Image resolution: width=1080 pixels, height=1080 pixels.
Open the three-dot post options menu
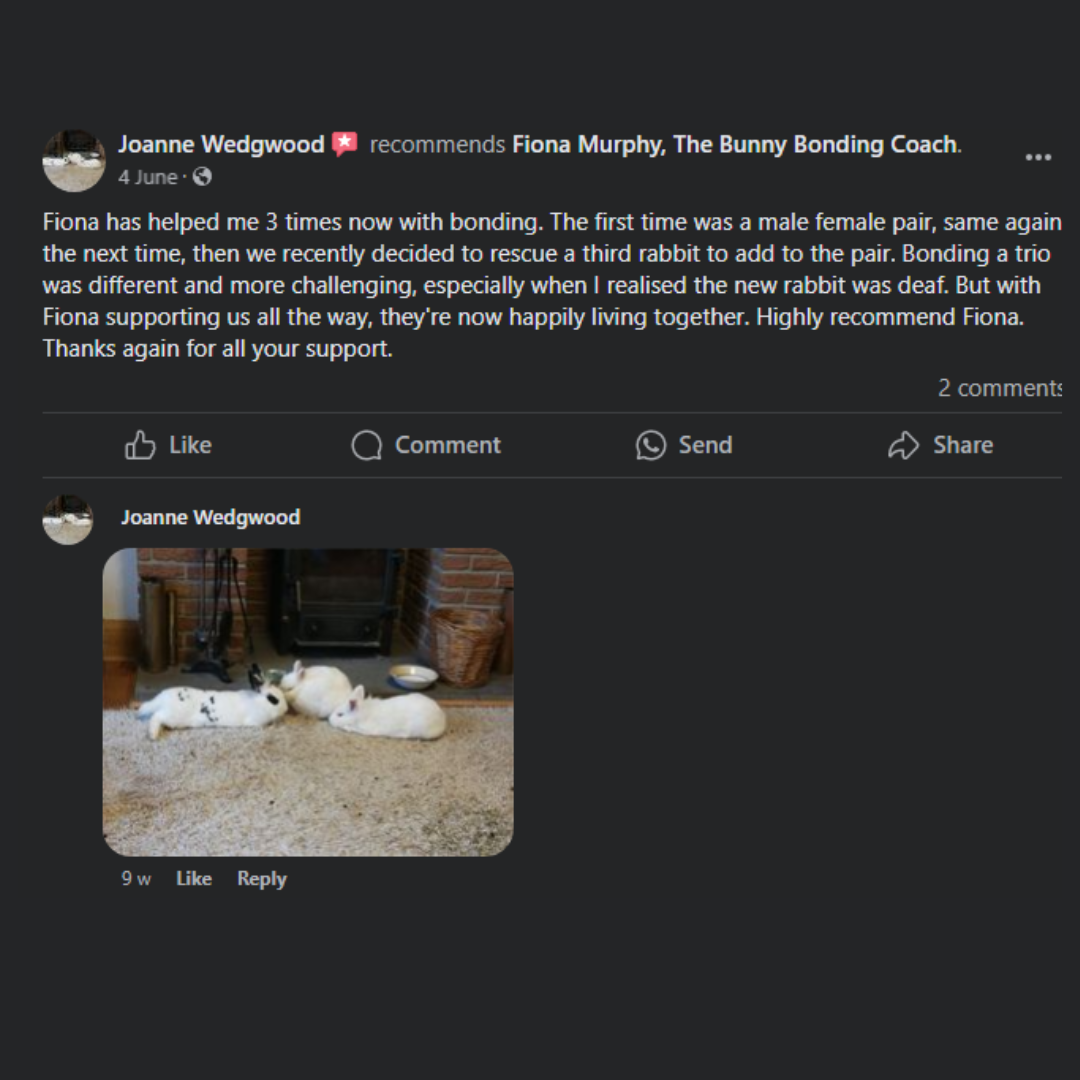[1038, 157]
